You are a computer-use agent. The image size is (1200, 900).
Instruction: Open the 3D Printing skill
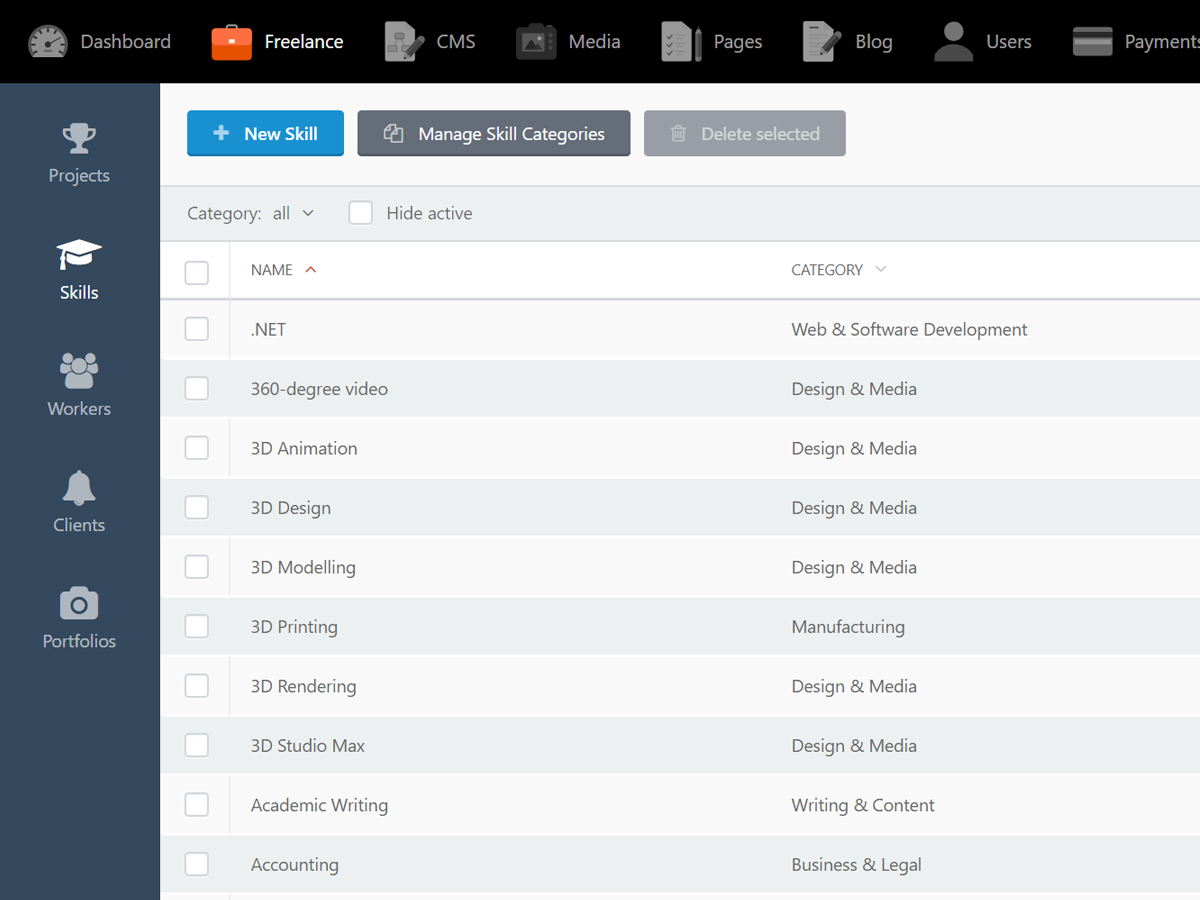tap(294, 627)
